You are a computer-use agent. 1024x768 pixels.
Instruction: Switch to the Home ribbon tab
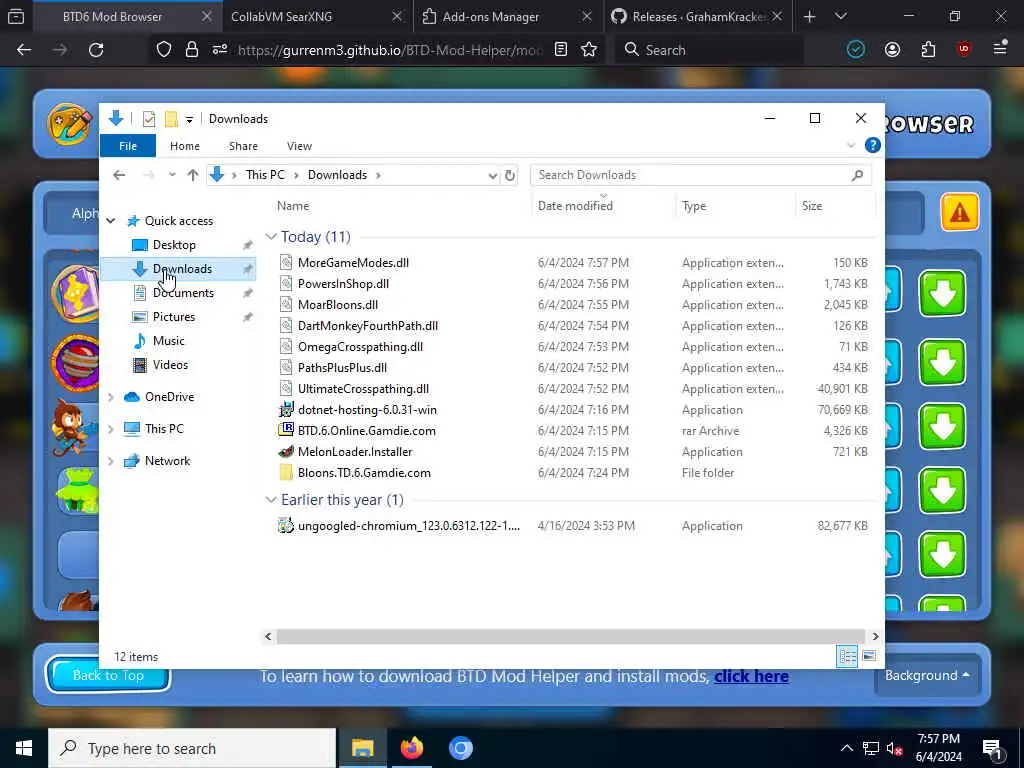(x=185, y=146)
